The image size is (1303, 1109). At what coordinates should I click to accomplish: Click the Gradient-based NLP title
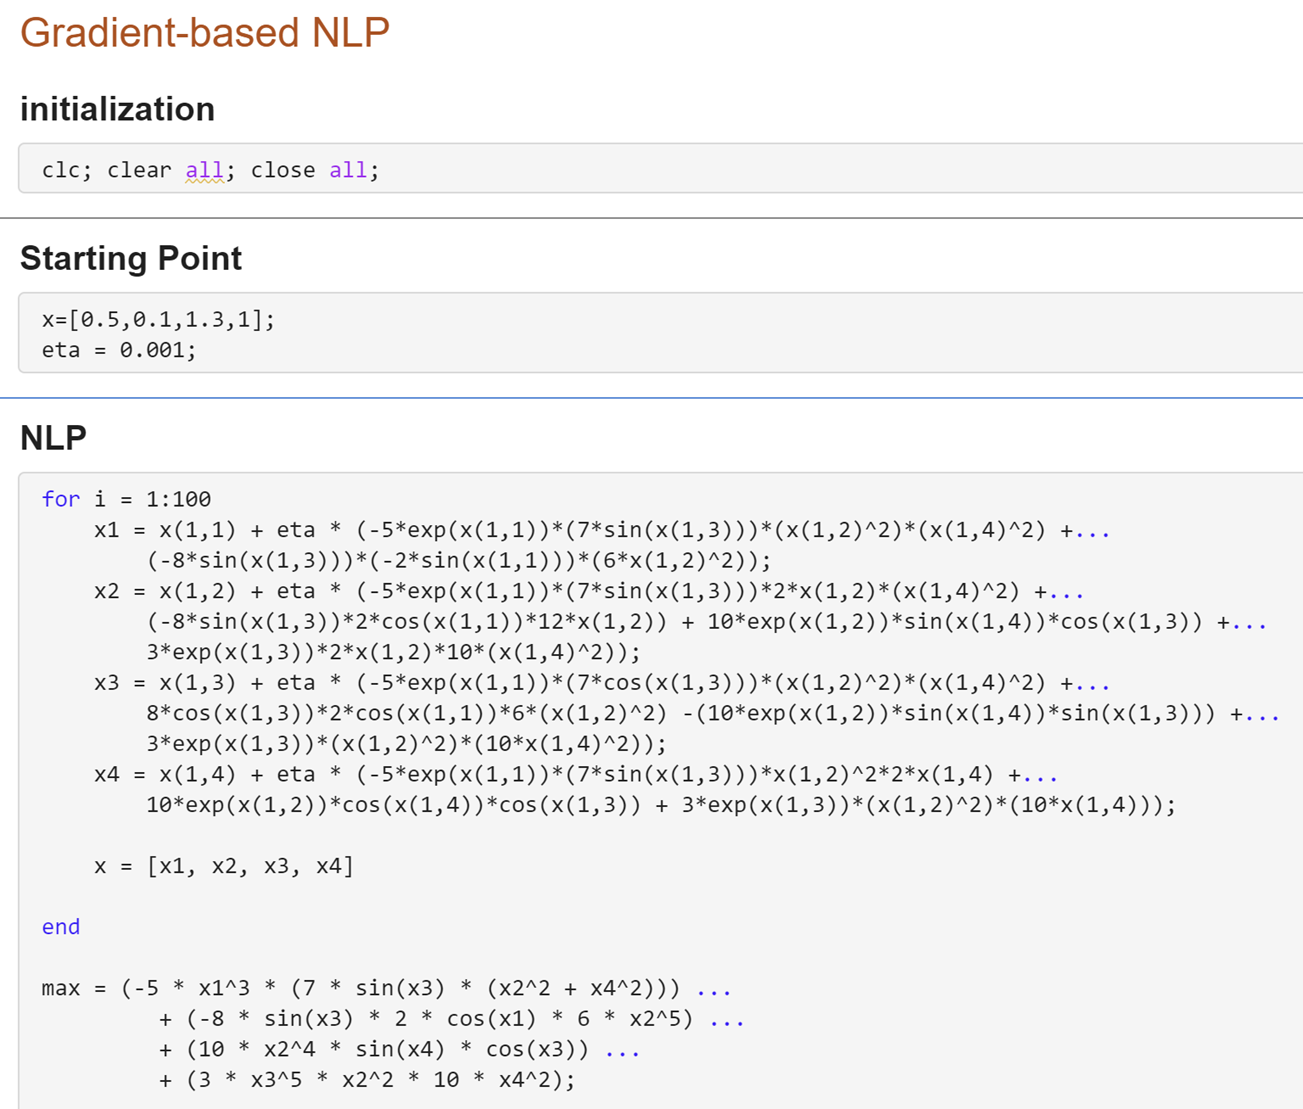click(204, 32)
